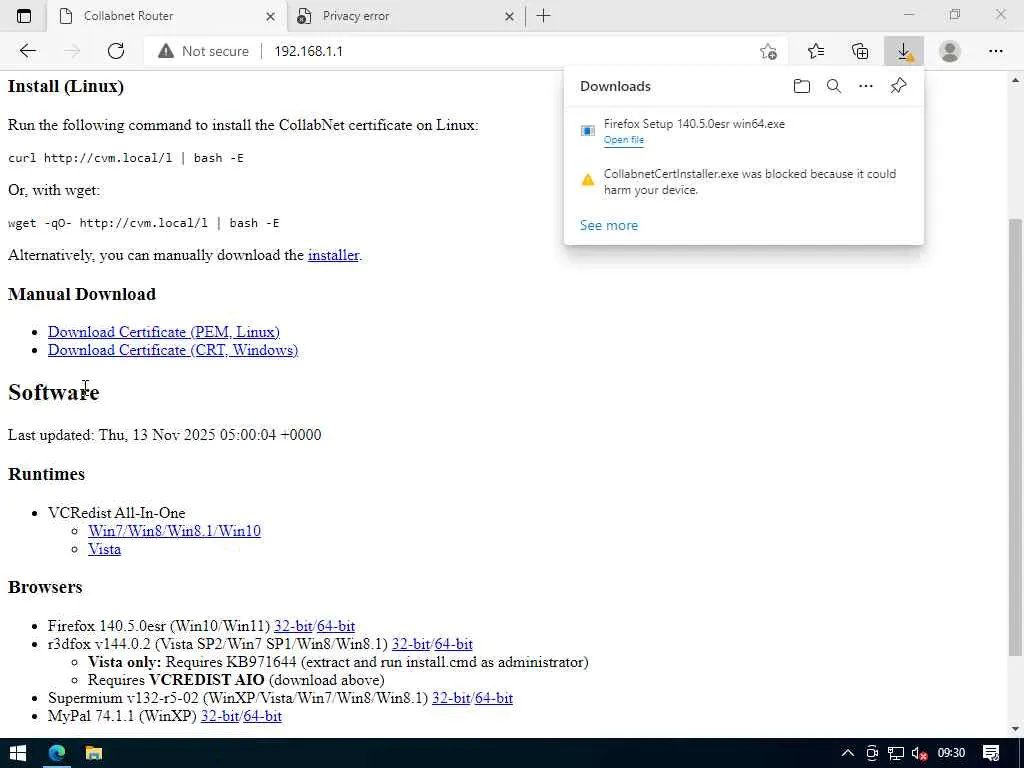Image resolution: width=1024 pixels, height=768 pixels.
Task: Download r3dfox v144.0.2 32-bit
Action: [x=411, y=644]
